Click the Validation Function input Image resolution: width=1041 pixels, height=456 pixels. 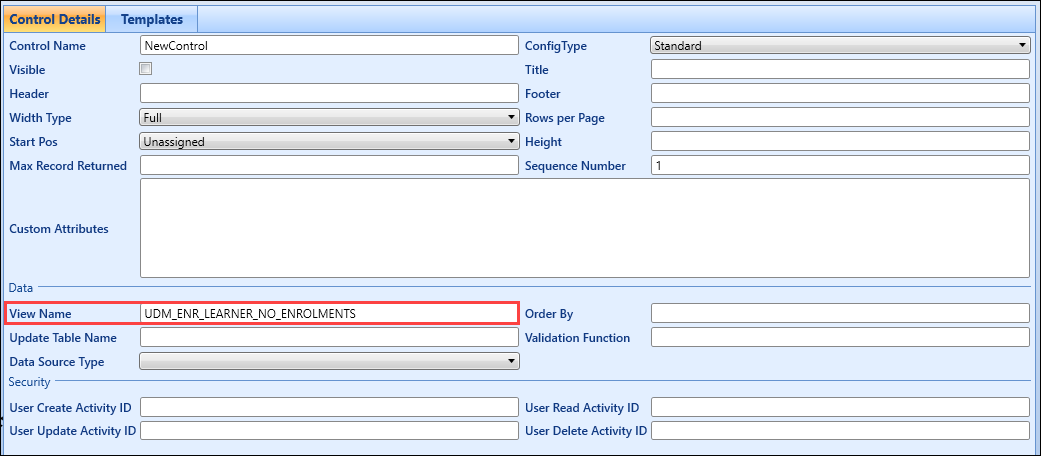pyautogui.click(x=839, y=337)
